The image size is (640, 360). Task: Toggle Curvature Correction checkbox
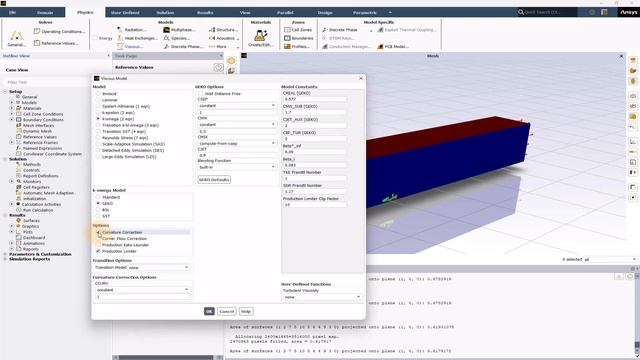tap(98, 232)
